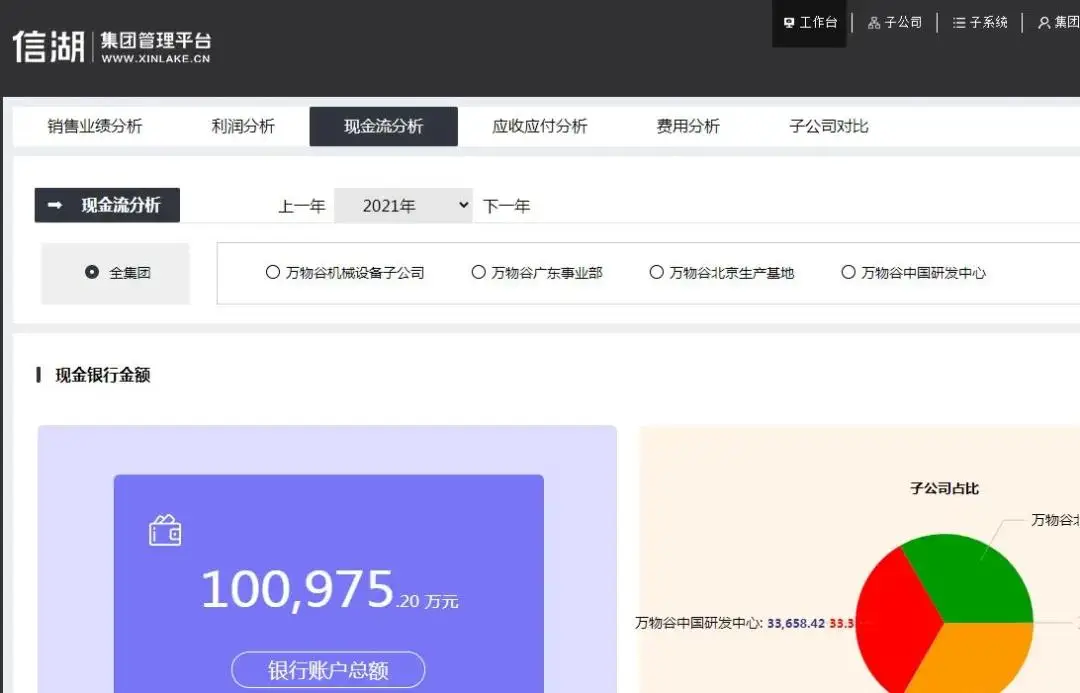Click the 集团 user icon
This screenshot has height=693, width=1080.
pos(1044,22)
